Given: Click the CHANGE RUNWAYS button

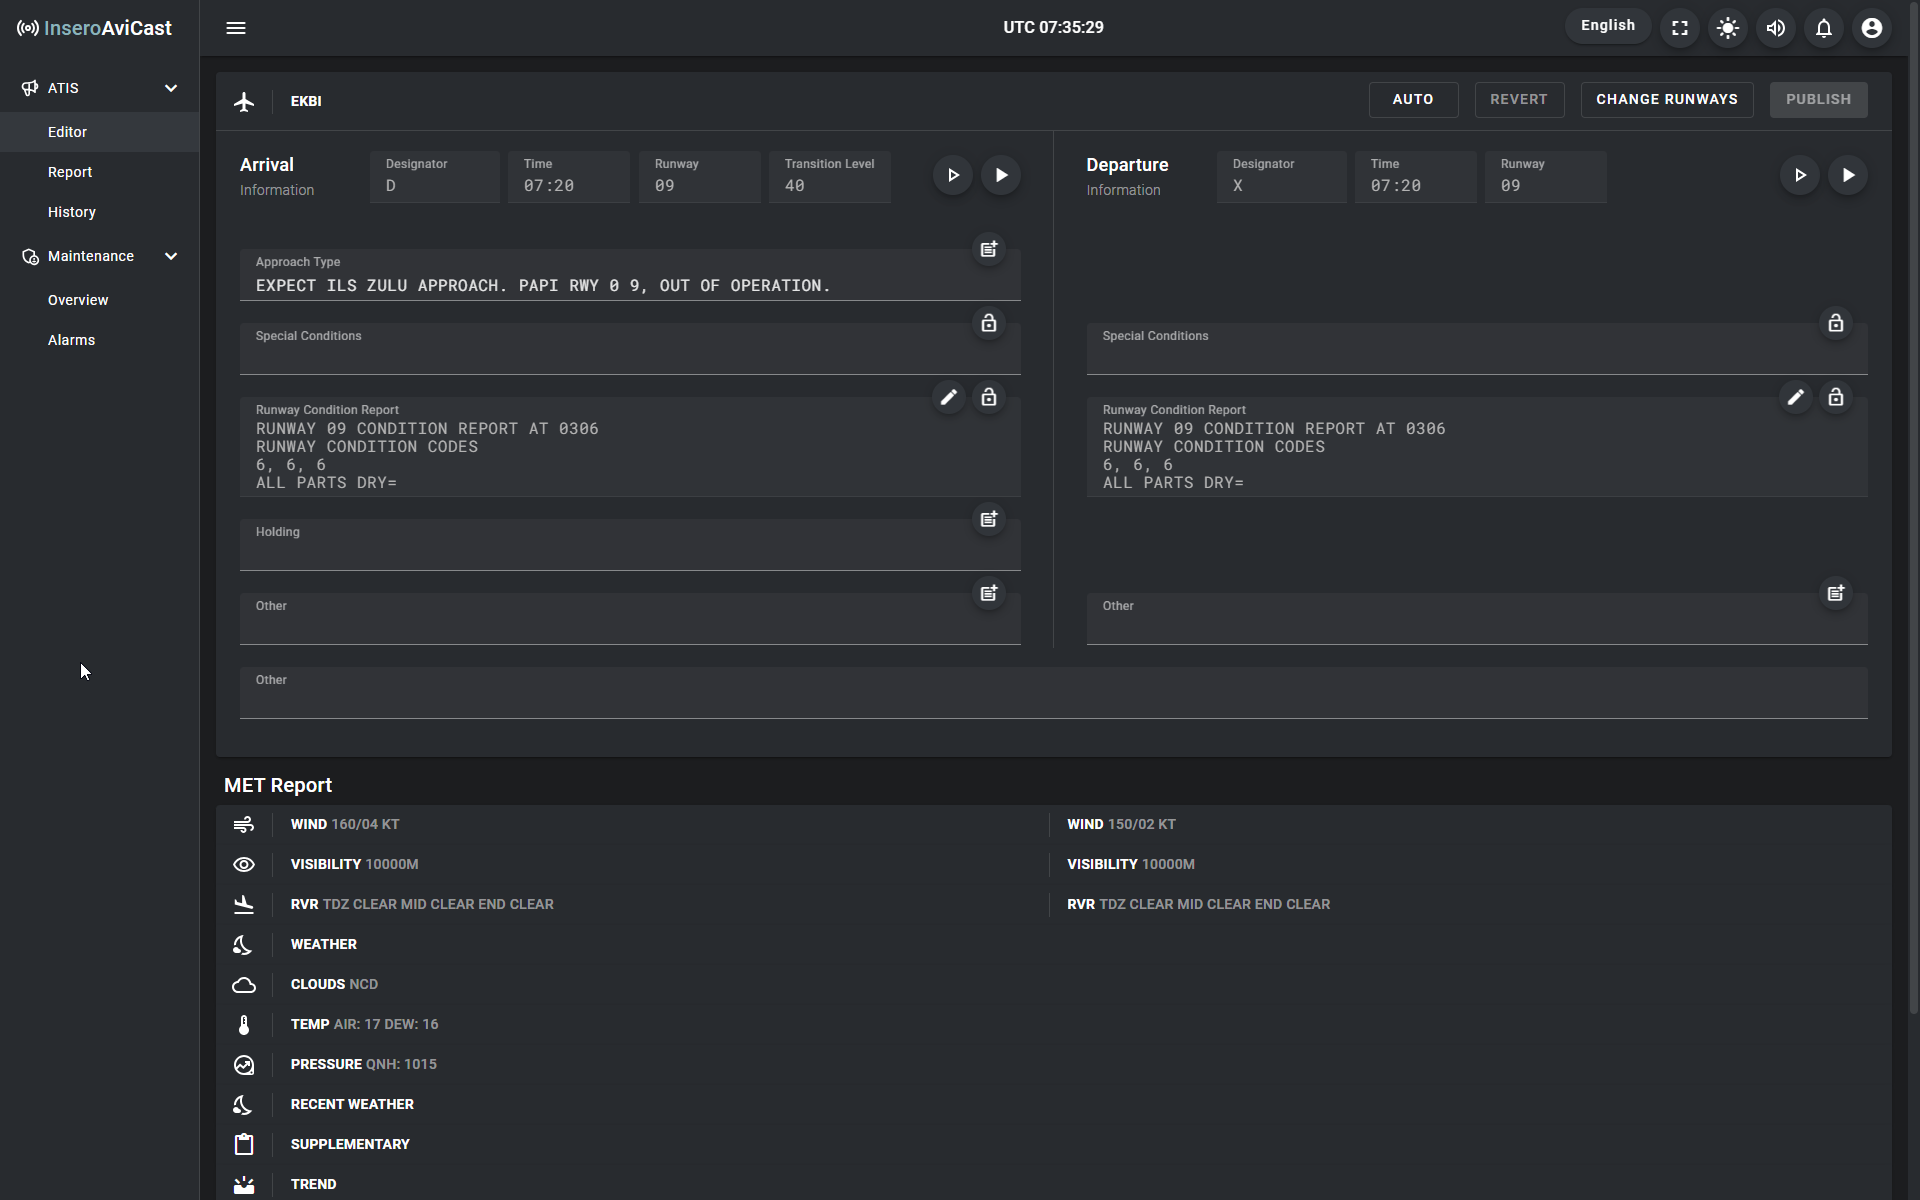Looking at the screenshot, I should [1666, 99].
